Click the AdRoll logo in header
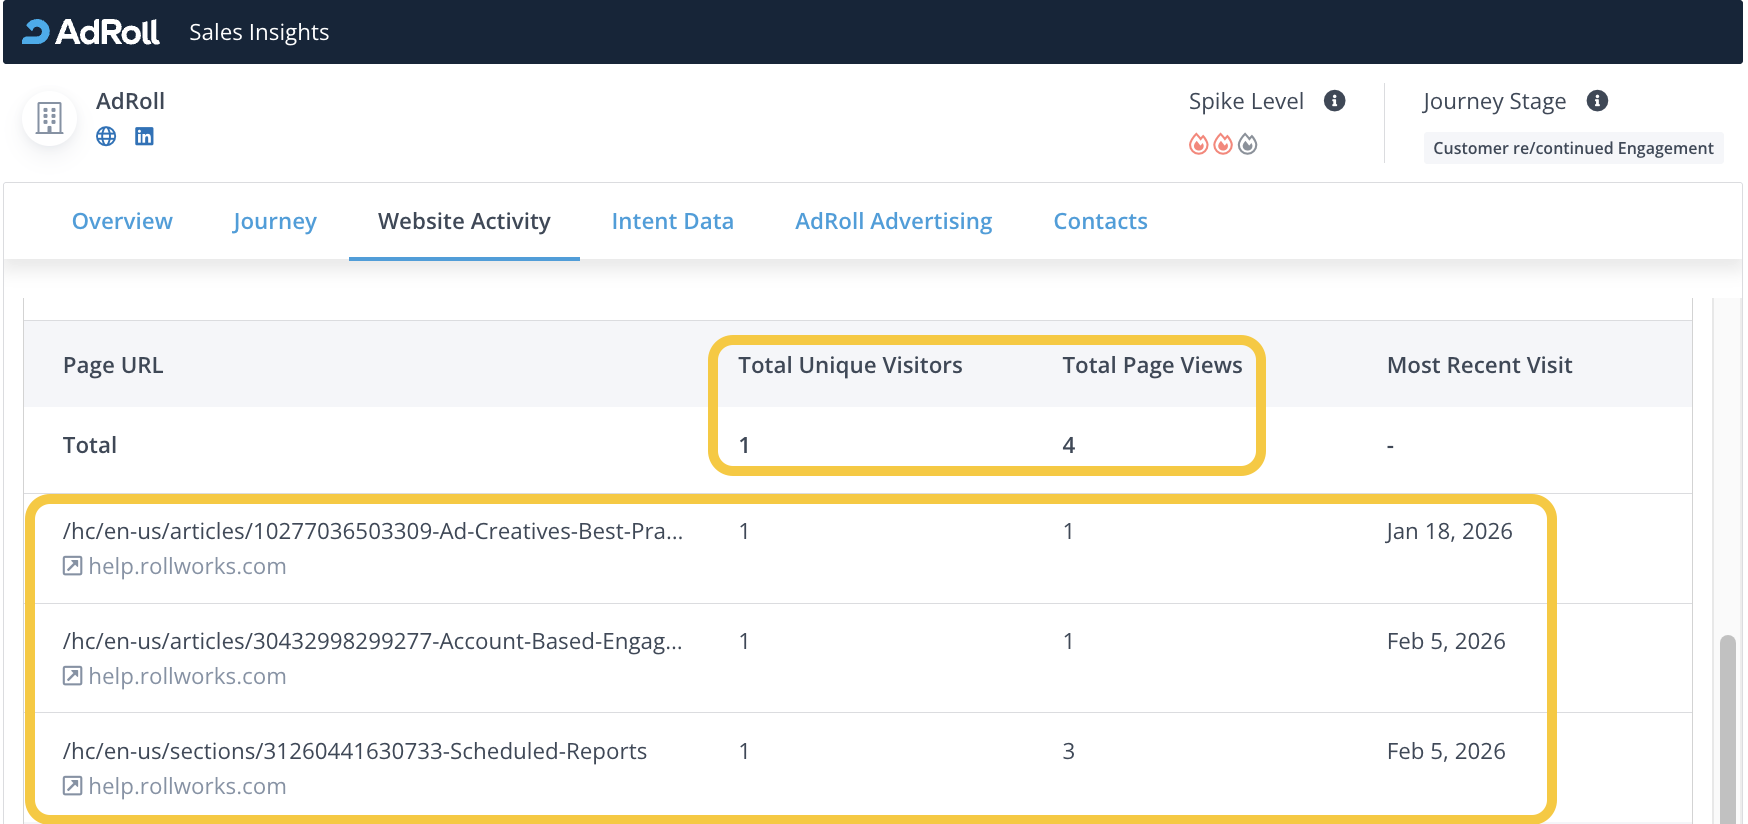Image resolution: width=1748 pixels, height=824 pixels. [x=91, y=32]
